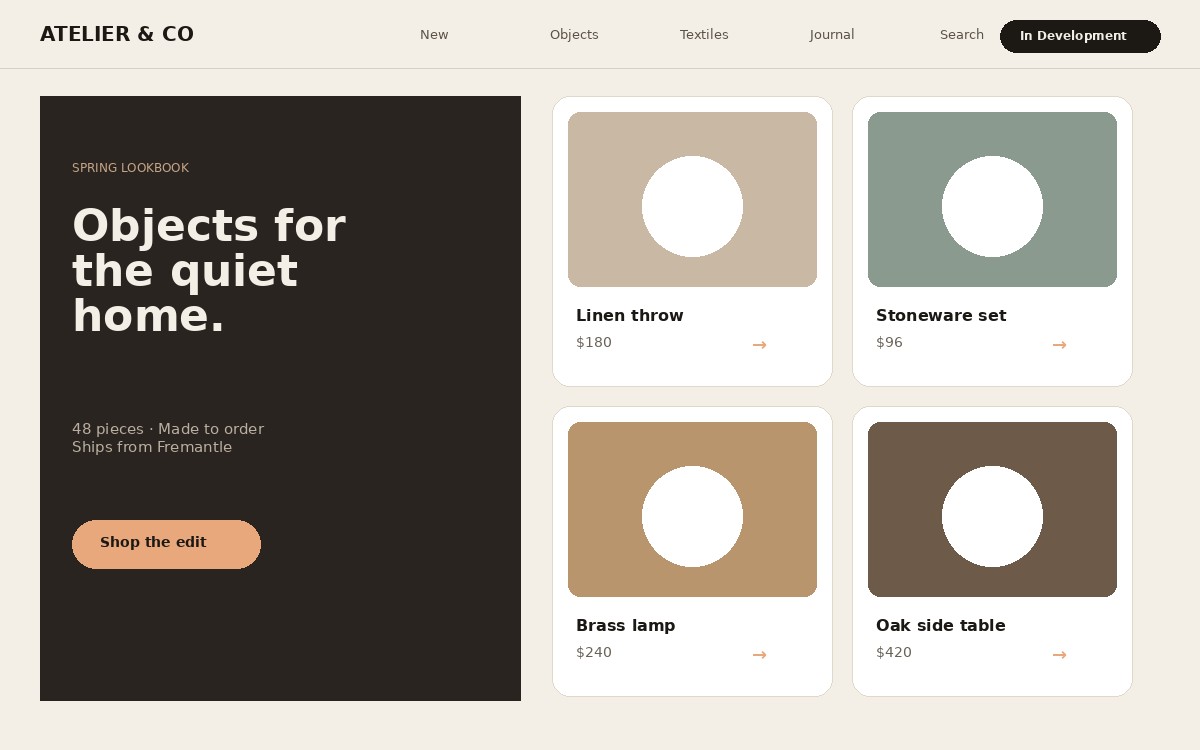Click Search in the header
The width and height of the screenshot is (1200, 750).
tap(962, 35)
